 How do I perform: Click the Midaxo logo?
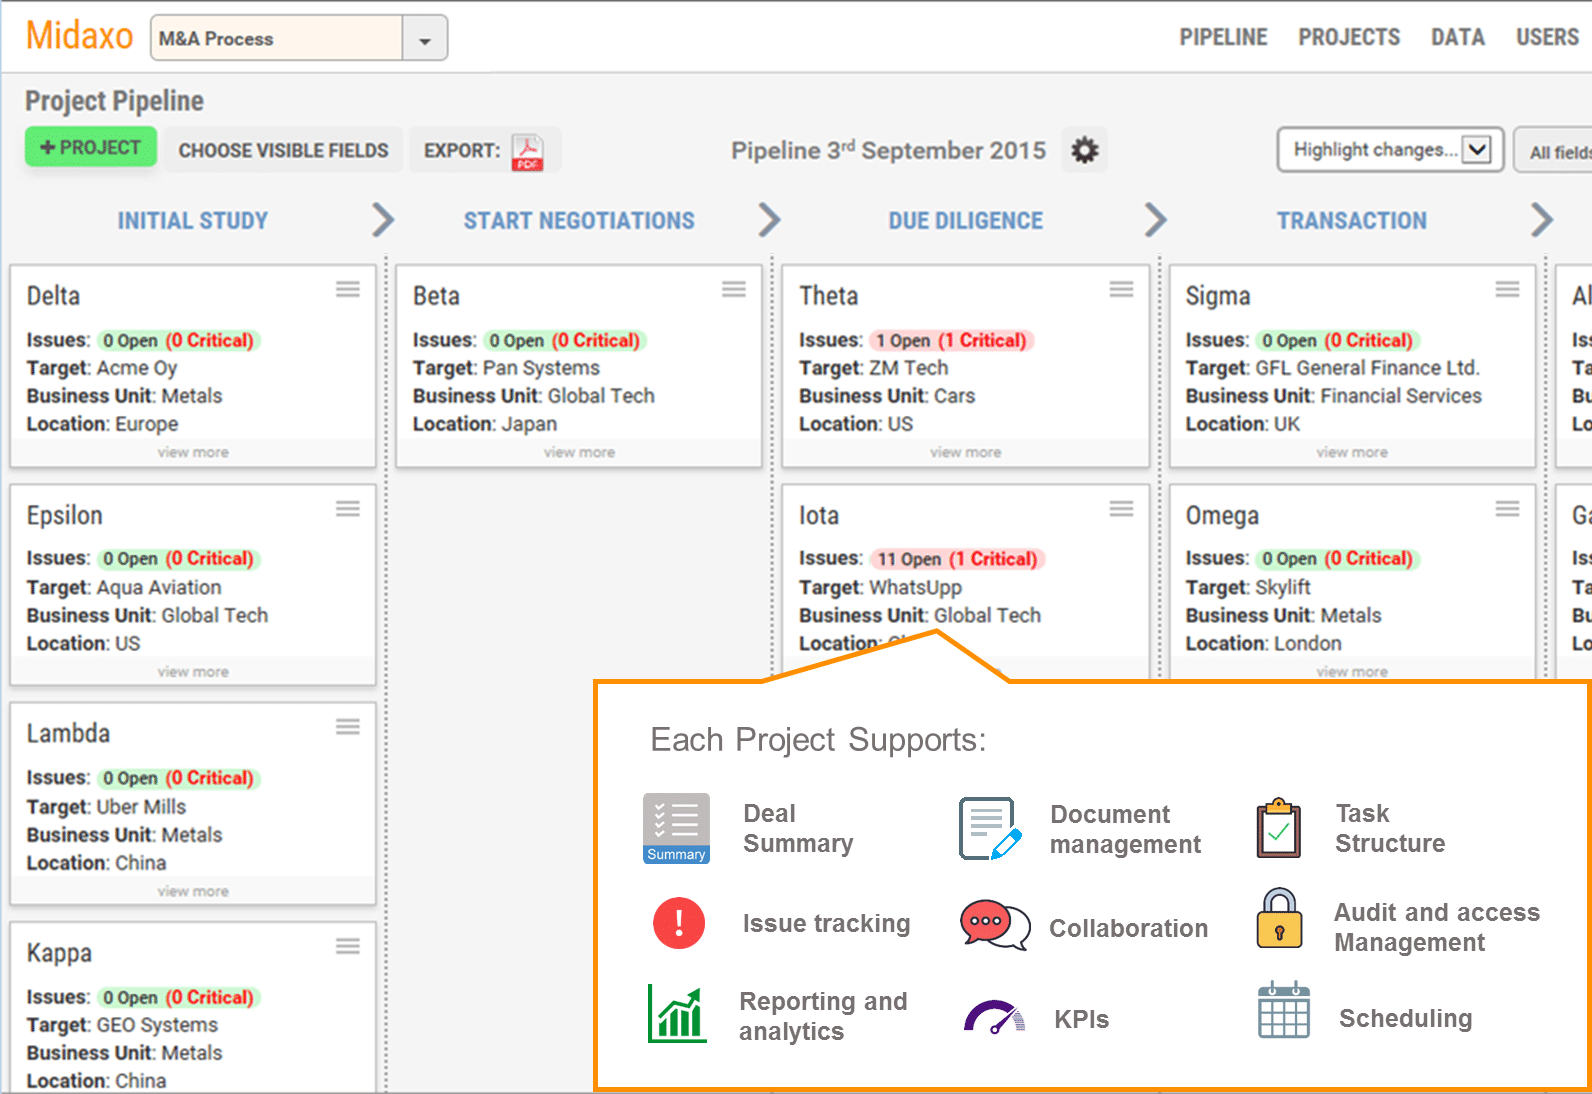pyautogui.click(x=79, y=36)
